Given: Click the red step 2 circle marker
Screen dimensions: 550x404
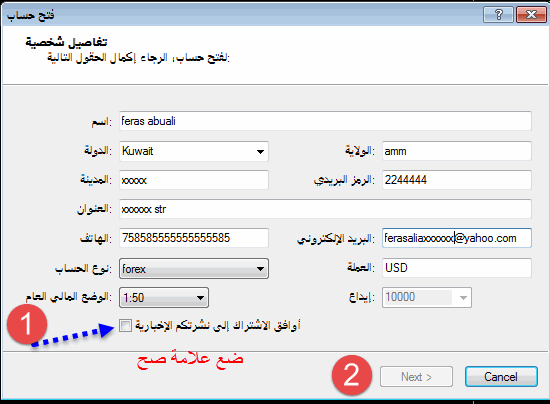Looking at the screenshot, I should point(352,375).
